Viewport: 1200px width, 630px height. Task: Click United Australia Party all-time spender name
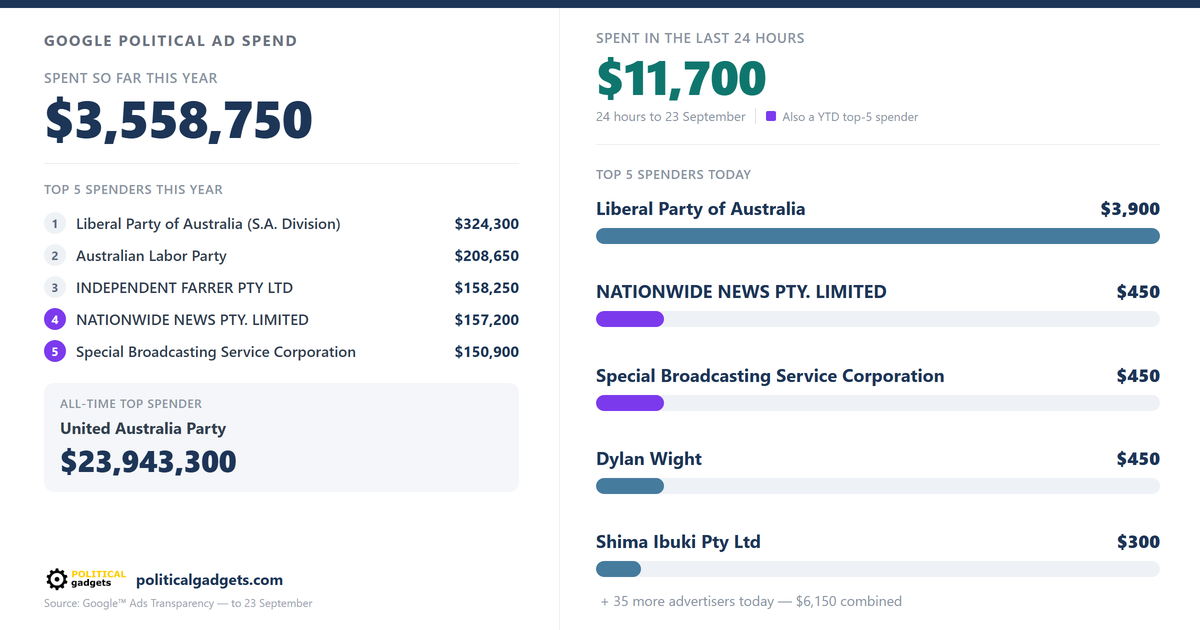(143, 428)
